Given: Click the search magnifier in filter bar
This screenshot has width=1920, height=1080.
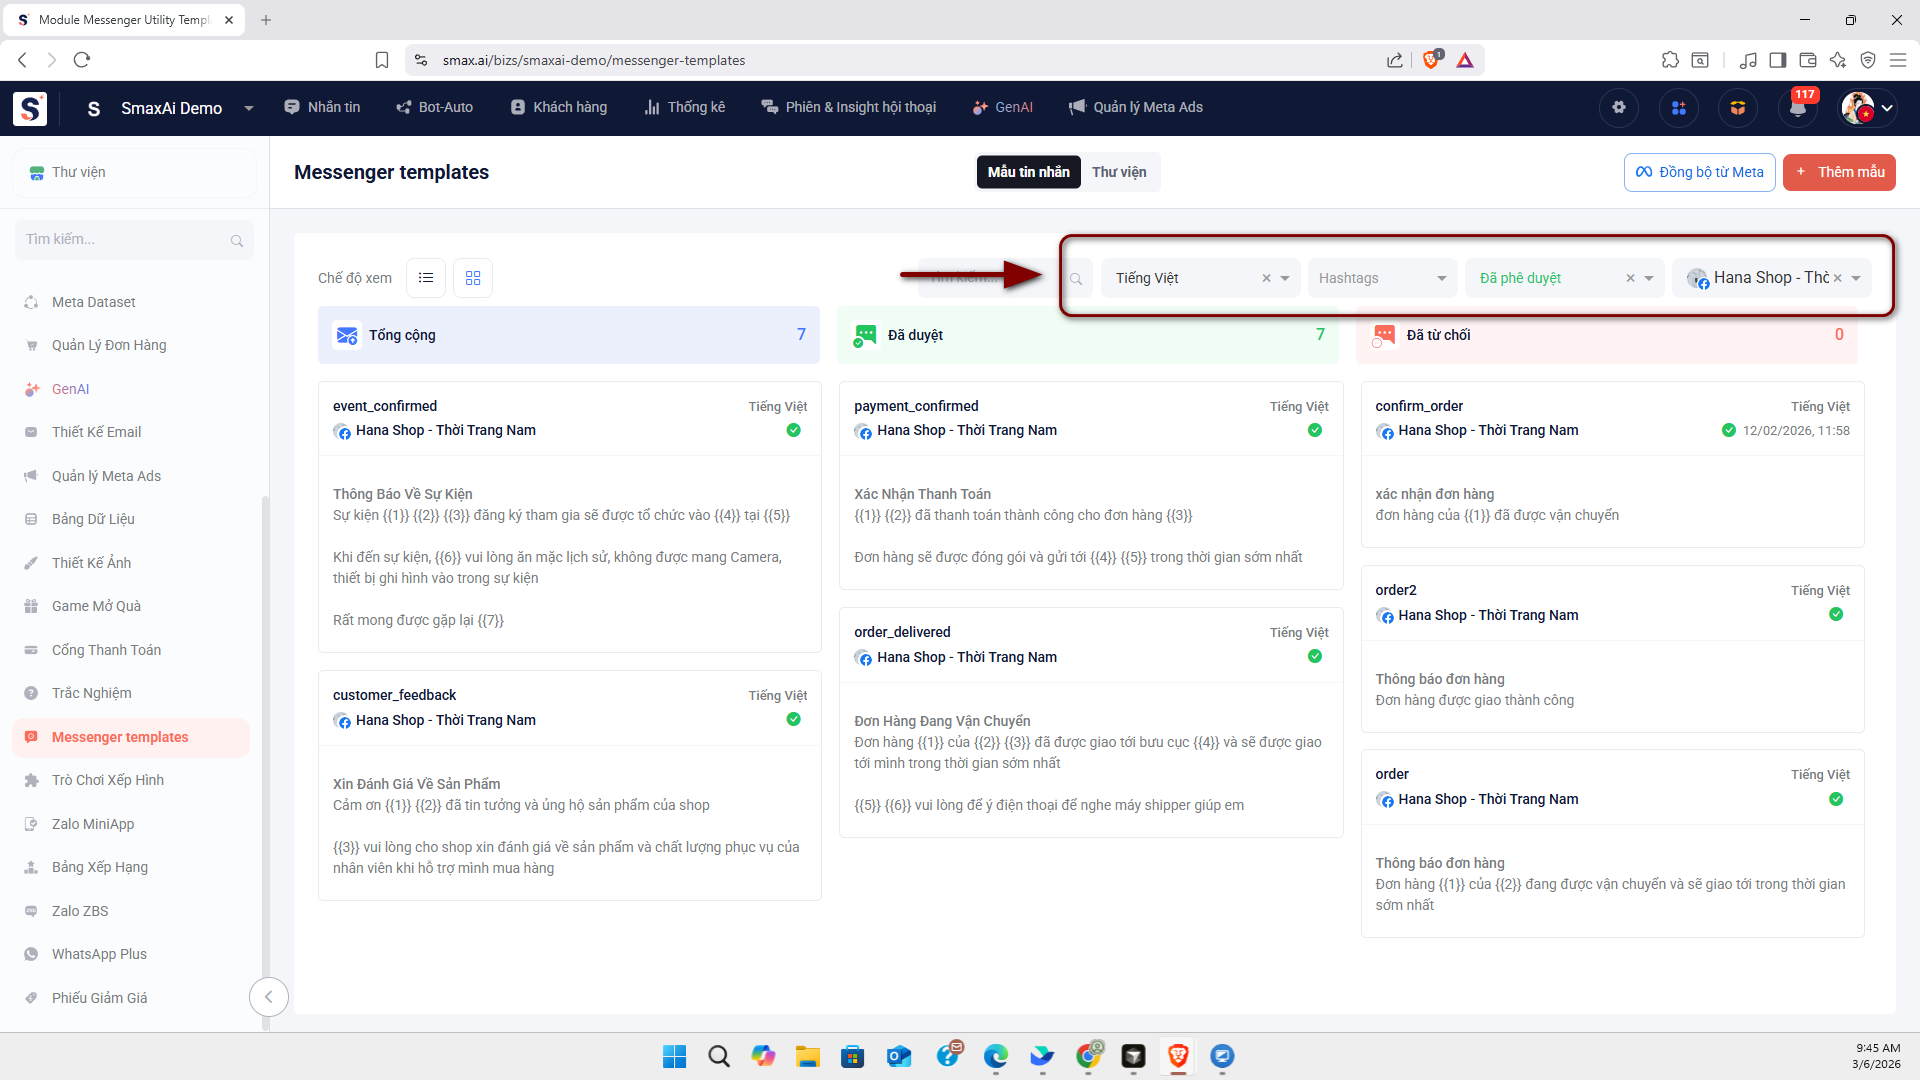Looking at the screenshot, I should (1076, 279).
